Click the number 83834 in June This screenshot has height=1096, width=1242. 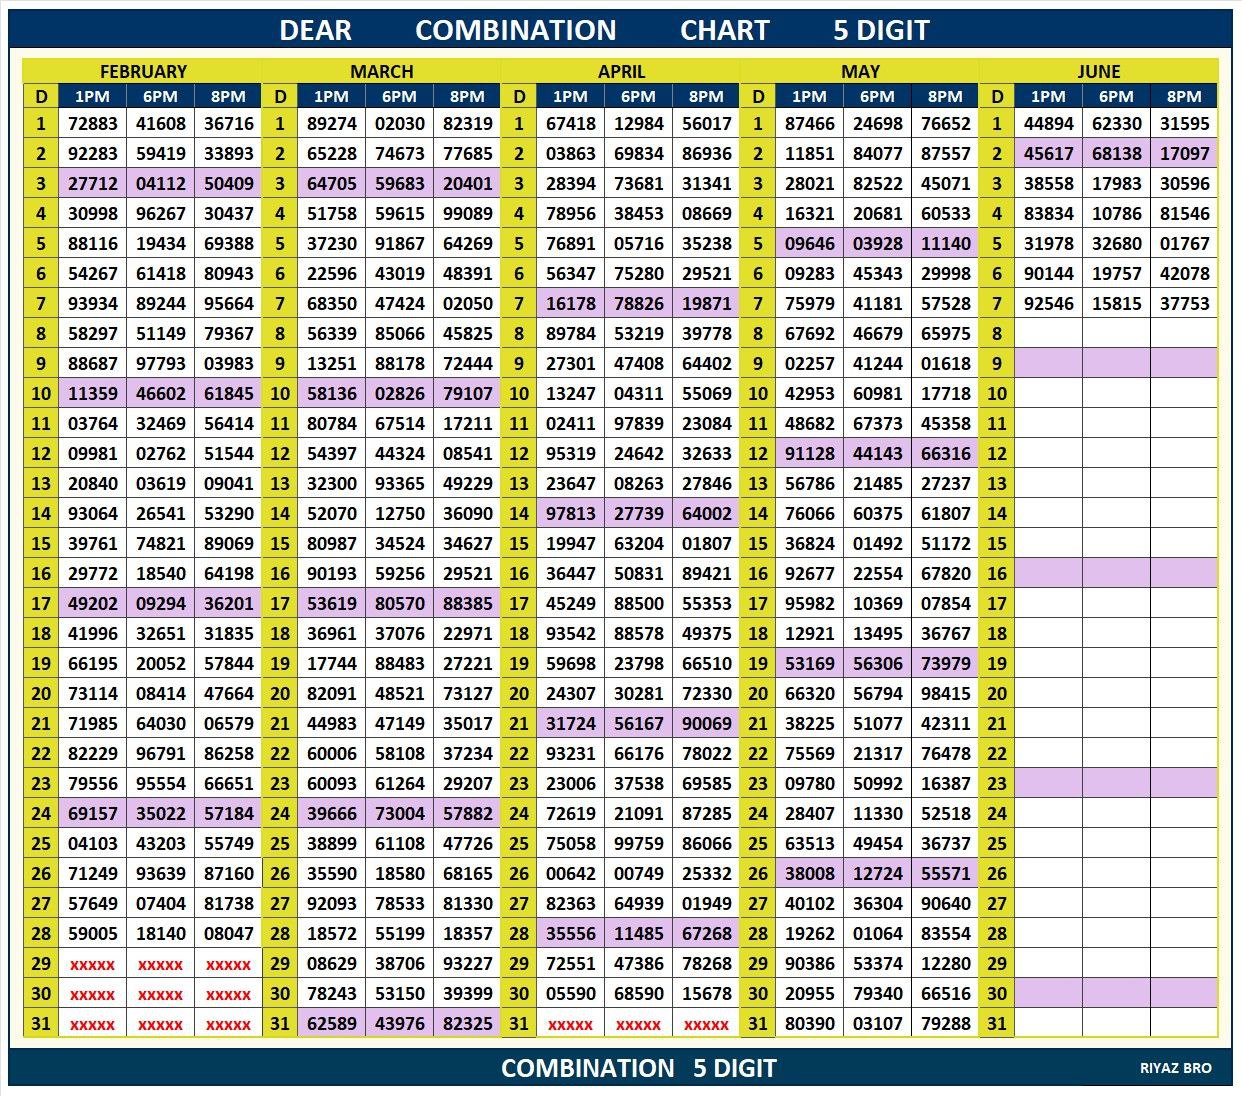1048,214
